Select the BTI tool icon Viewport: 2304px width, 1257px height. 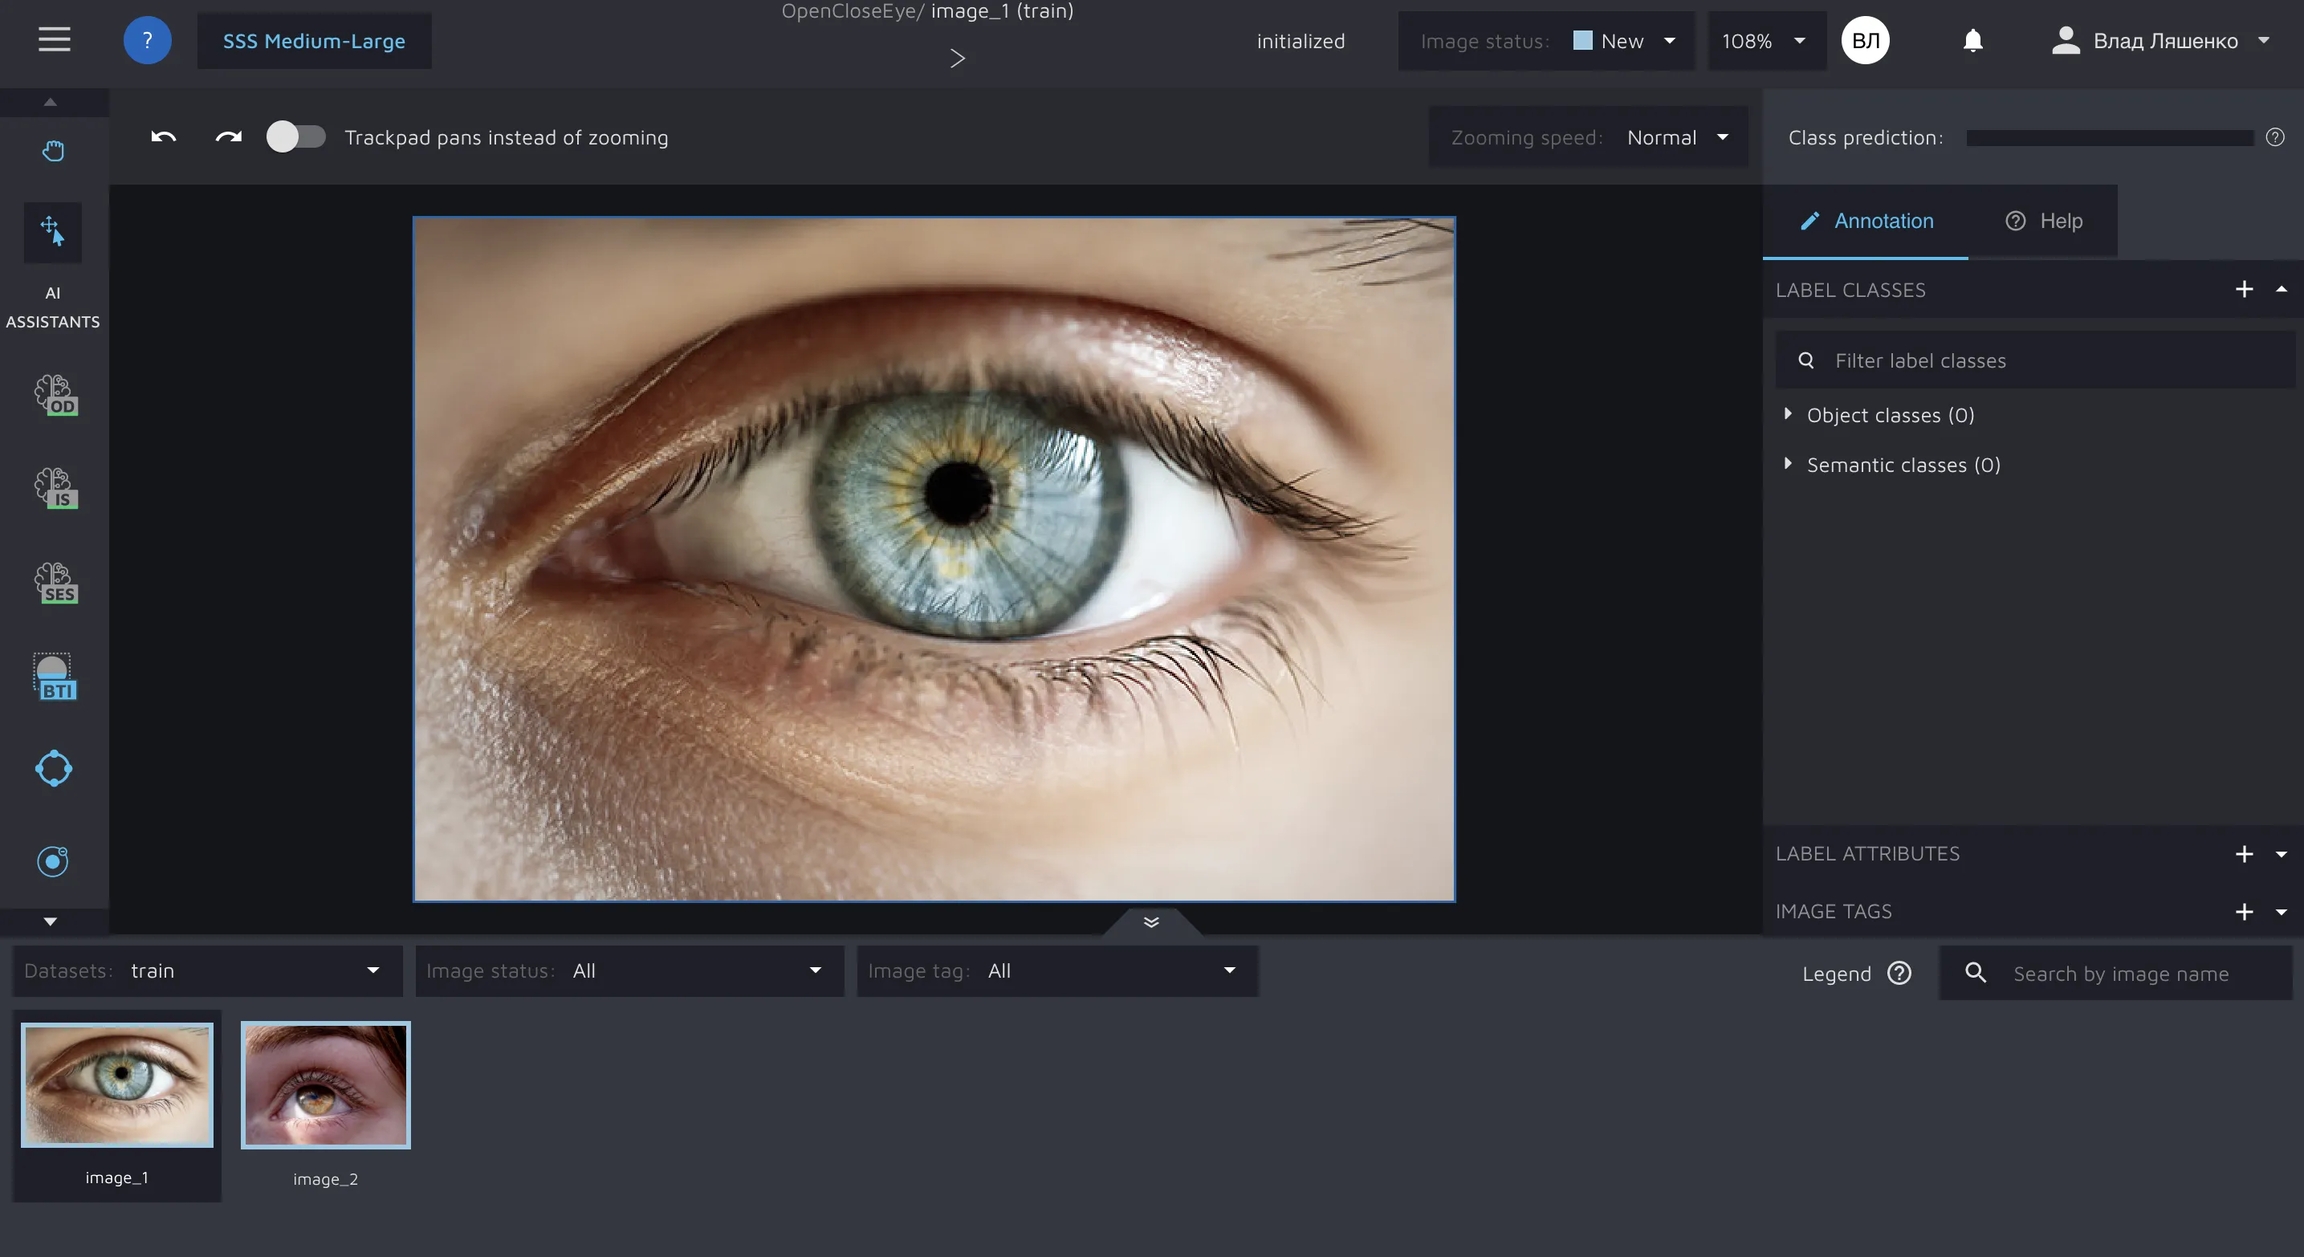(54, 677)
